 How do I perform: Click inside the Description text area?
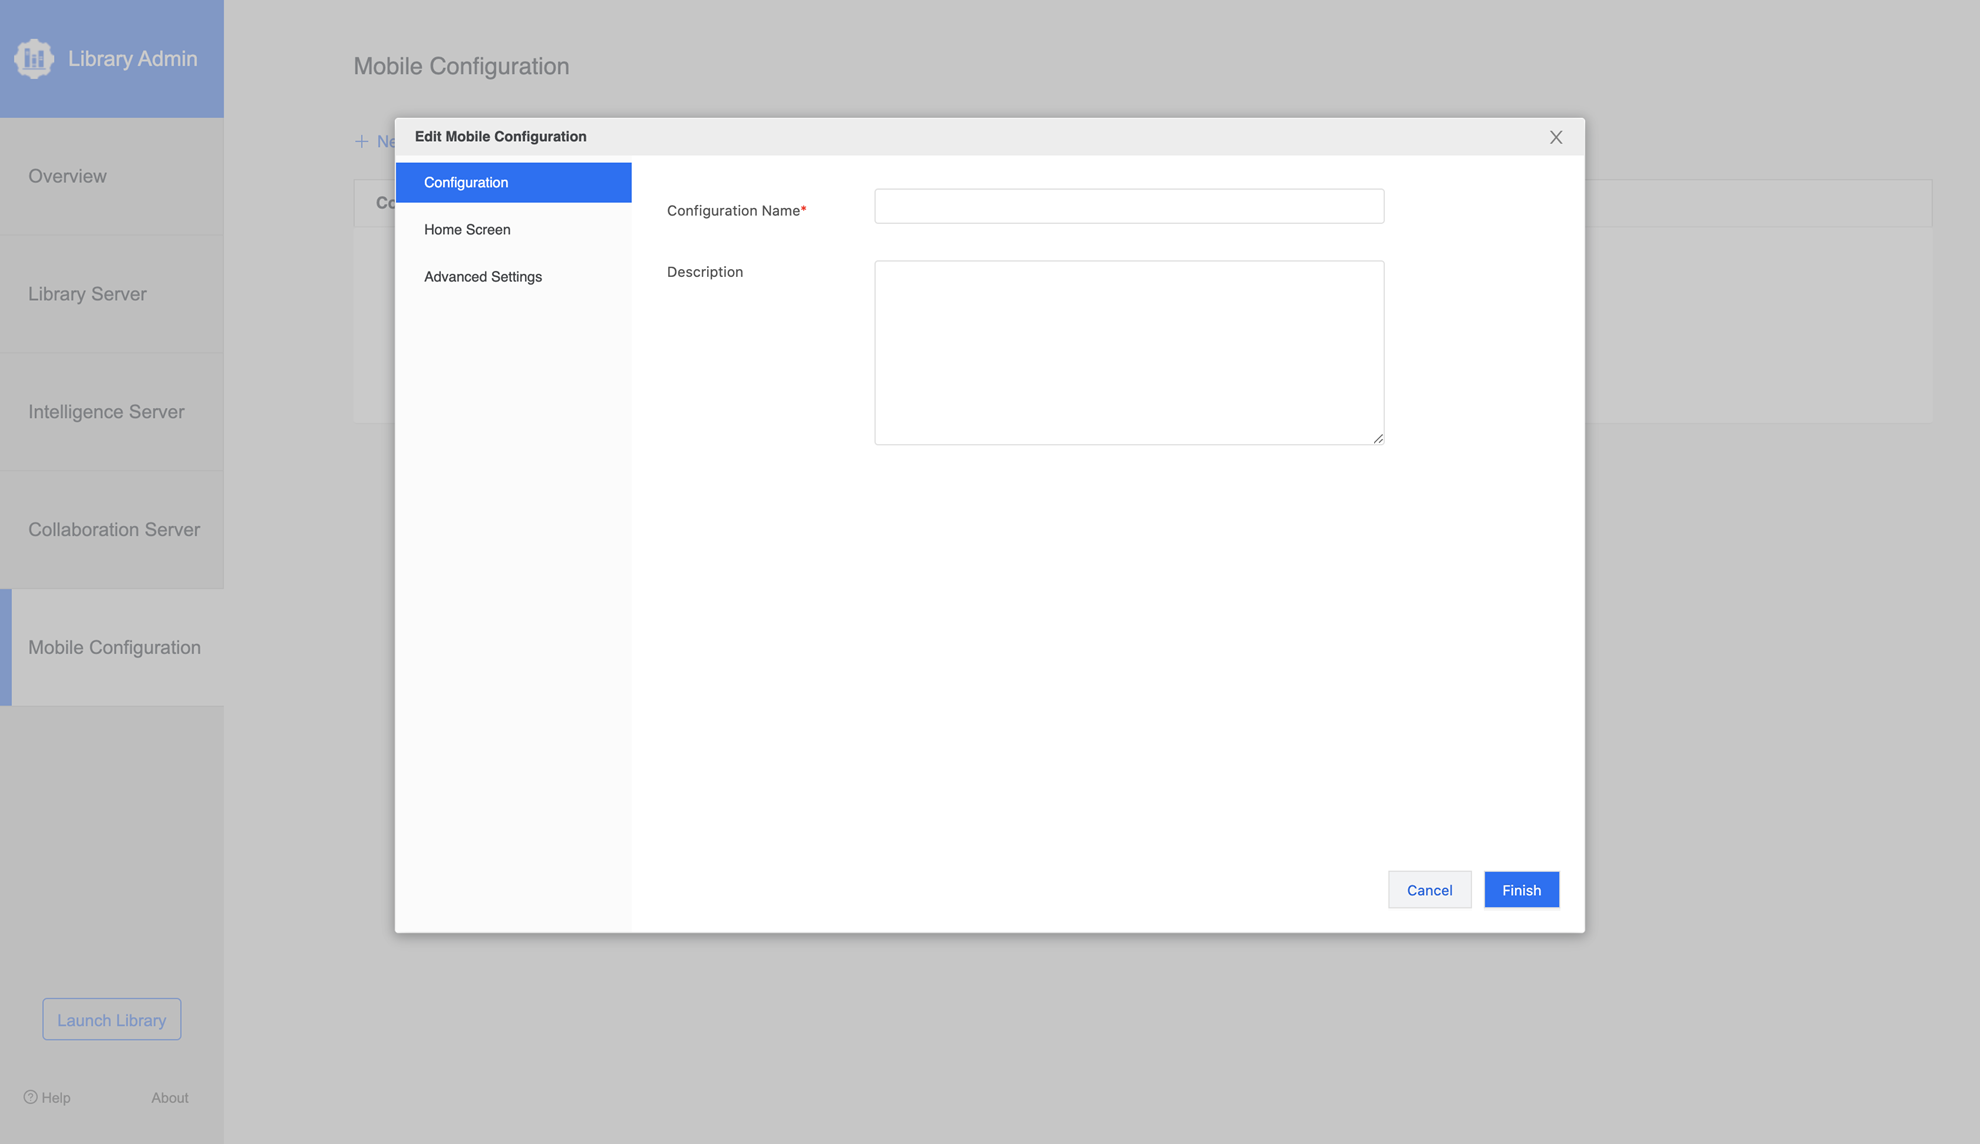pos(1128,352)
